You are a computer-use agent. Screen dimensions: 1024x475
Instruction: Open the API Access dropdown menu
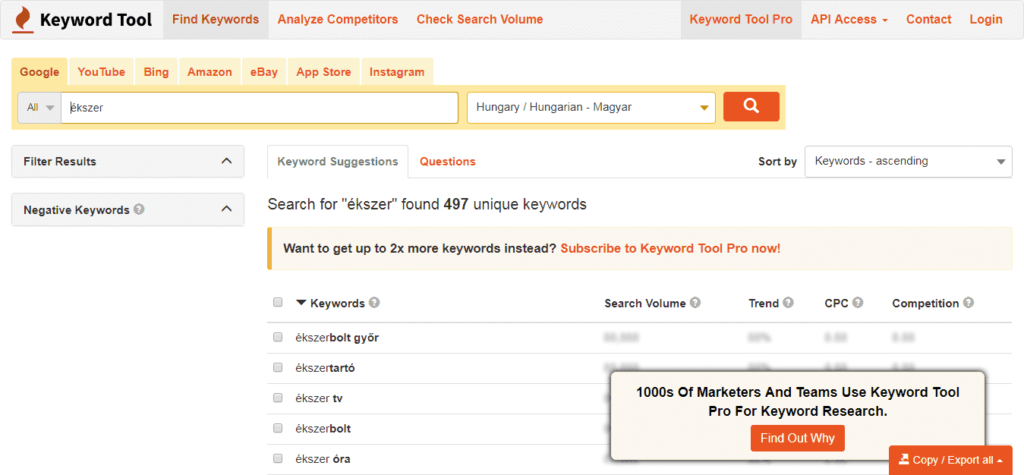[849, 20]
